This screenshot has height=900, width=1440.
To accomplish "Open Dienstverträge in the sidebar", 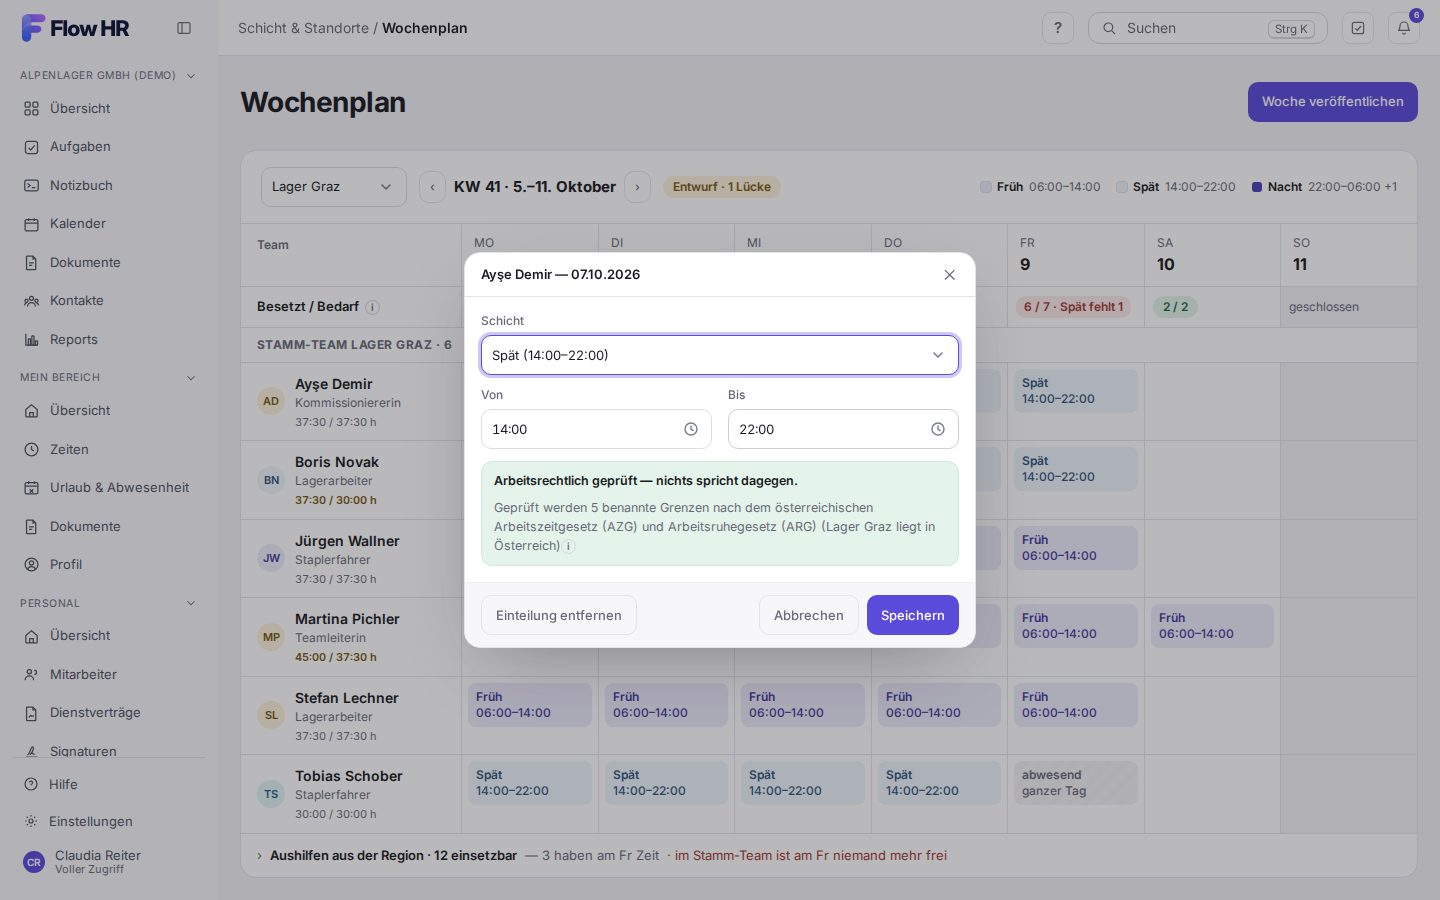I will [109, 713].
